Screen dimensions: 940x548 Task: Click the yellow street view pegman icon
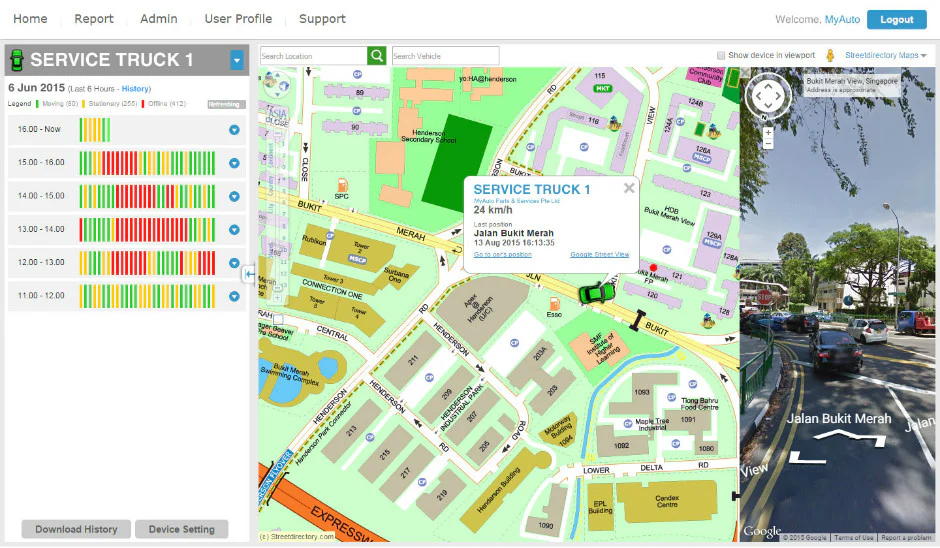click(x=830, y=56)
